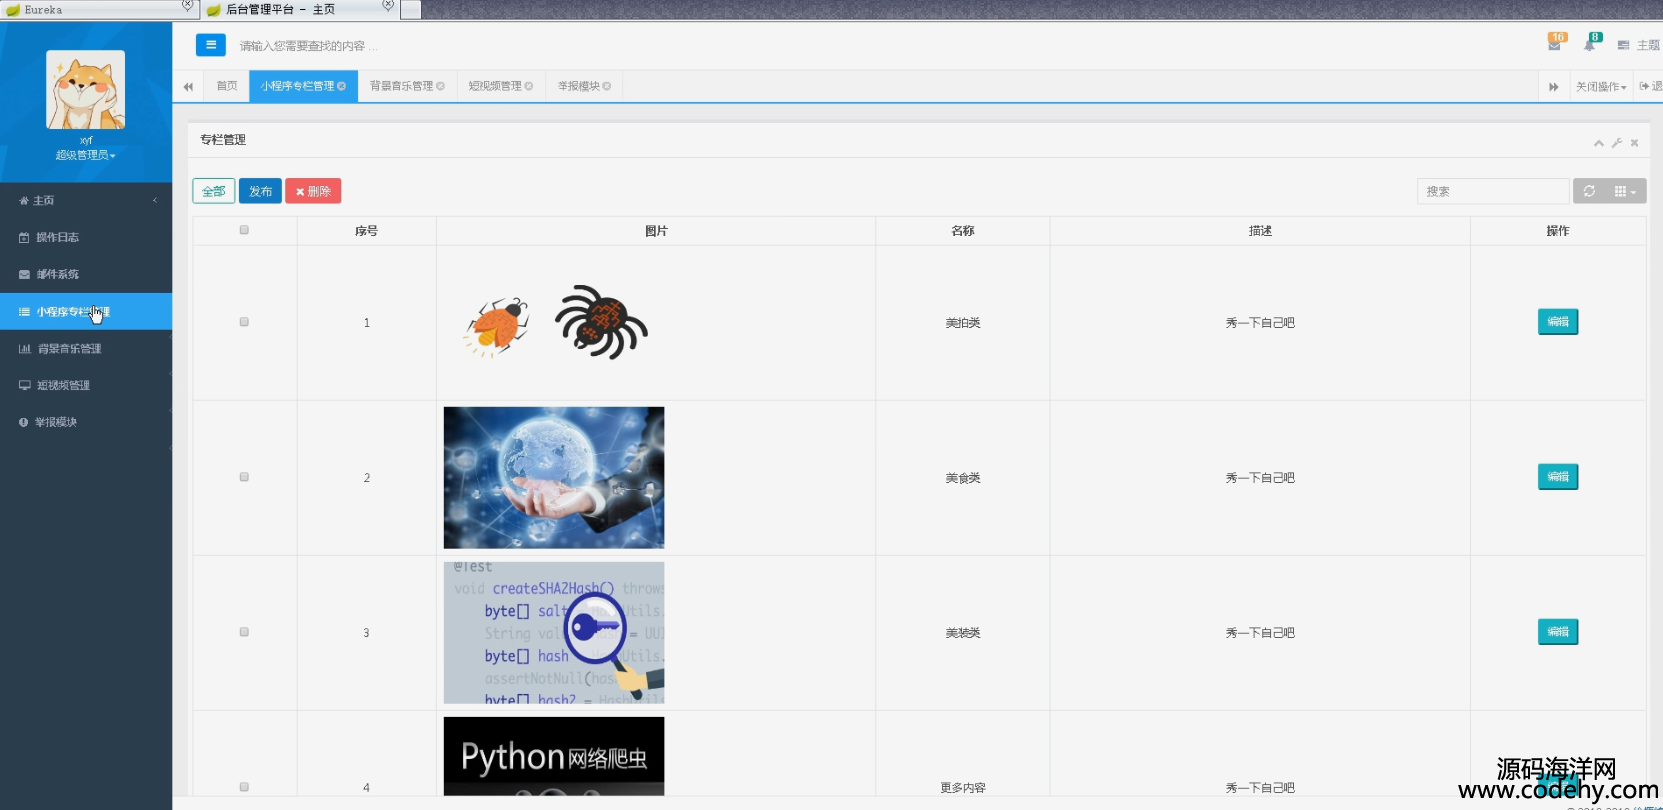Expand the 主页 sidebar menu
This screenshot has width=1663, height=810.
point(86,200)
